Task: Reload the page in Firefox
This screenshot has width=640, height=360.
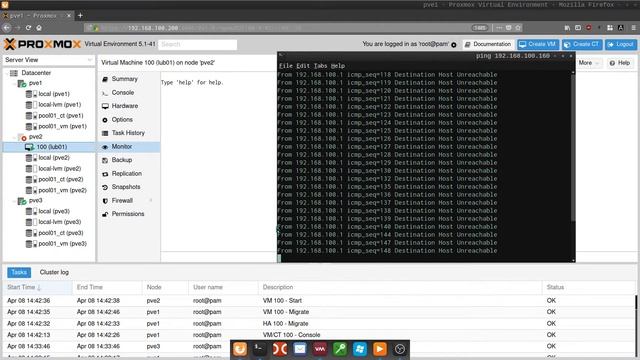Action: (28, 28)
